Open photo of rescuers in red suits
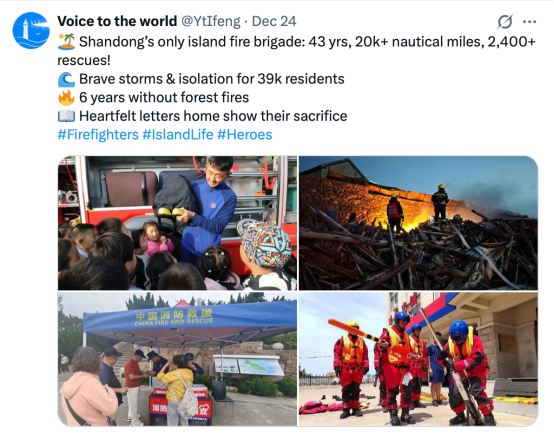 click(x=418, y=359)
